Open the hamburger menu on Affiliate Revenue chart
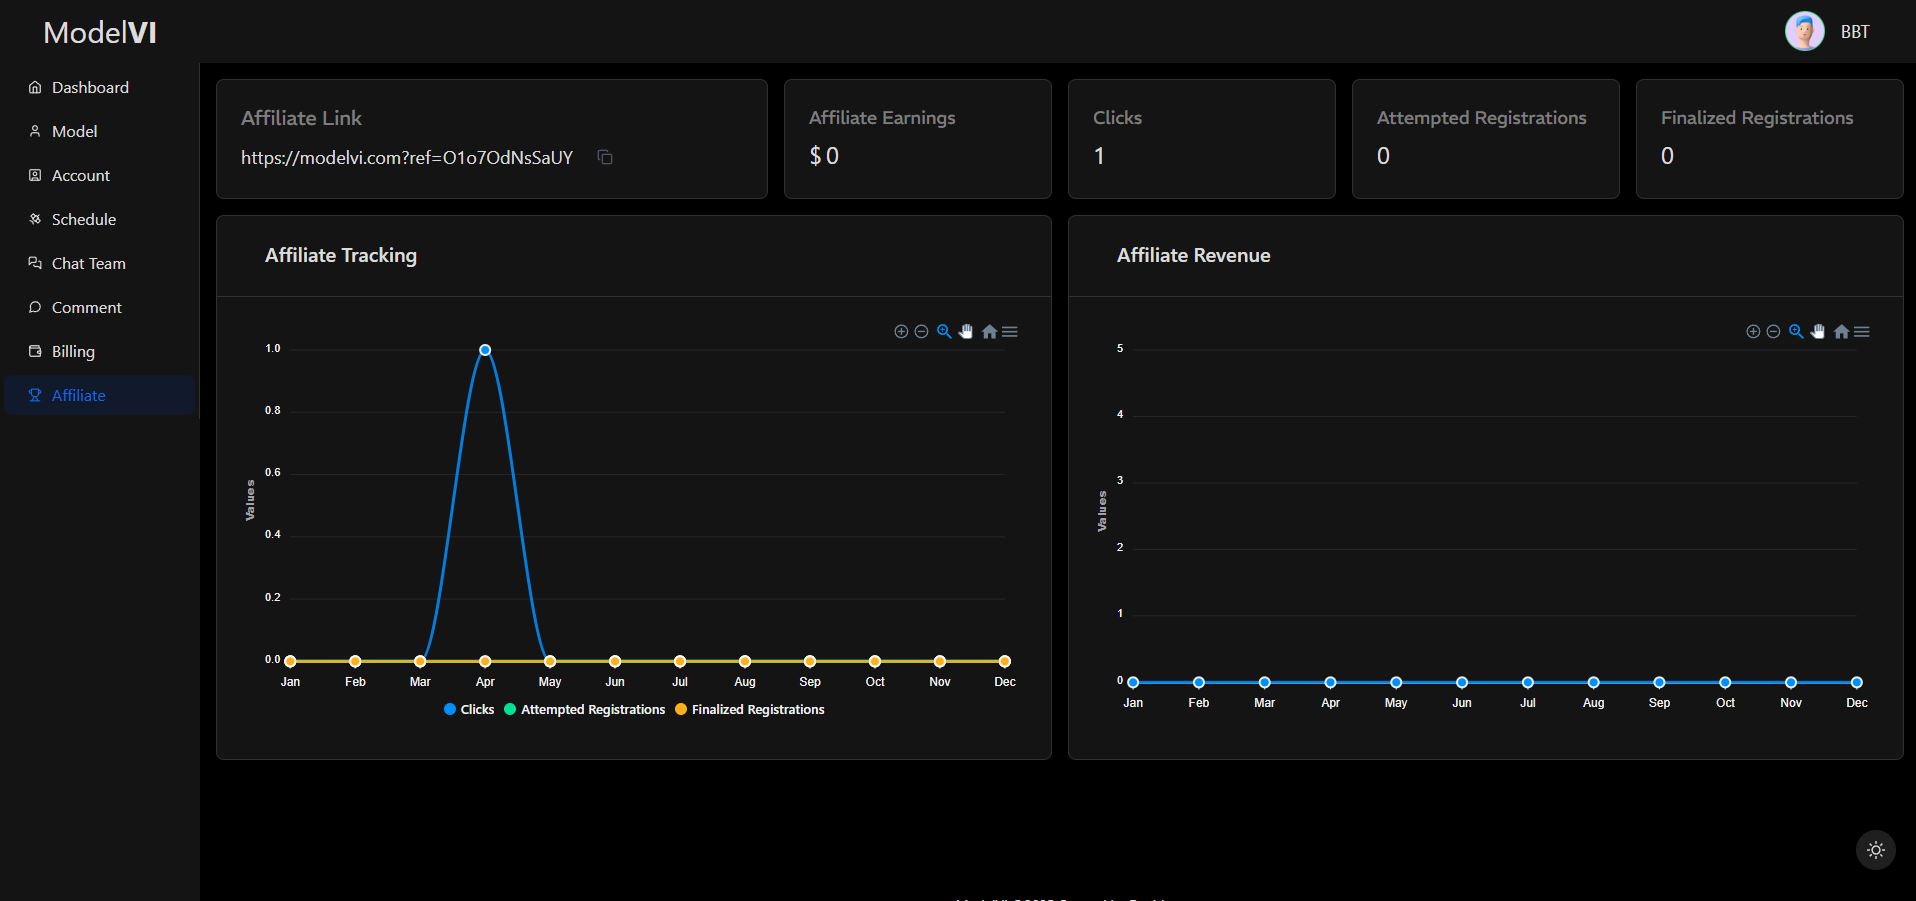 [1862, 332]
